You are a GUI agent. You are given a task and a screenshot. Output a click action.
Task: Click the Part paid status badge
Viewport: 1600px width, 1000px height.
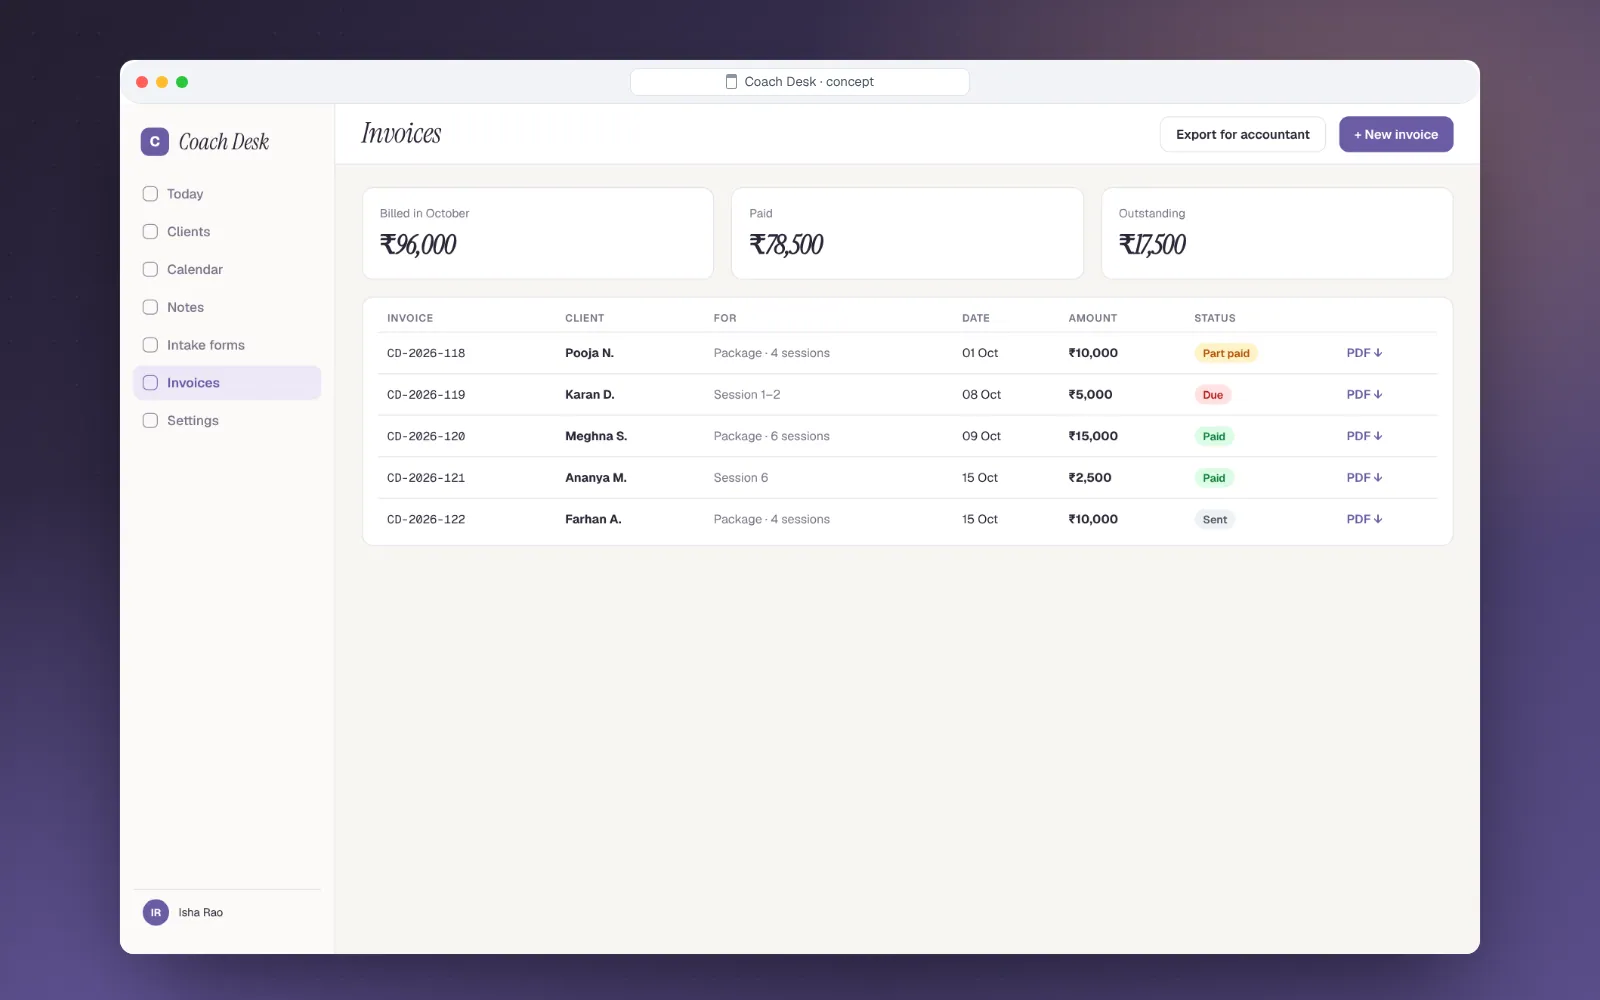pyautogui.click(x=1226, y=353)
